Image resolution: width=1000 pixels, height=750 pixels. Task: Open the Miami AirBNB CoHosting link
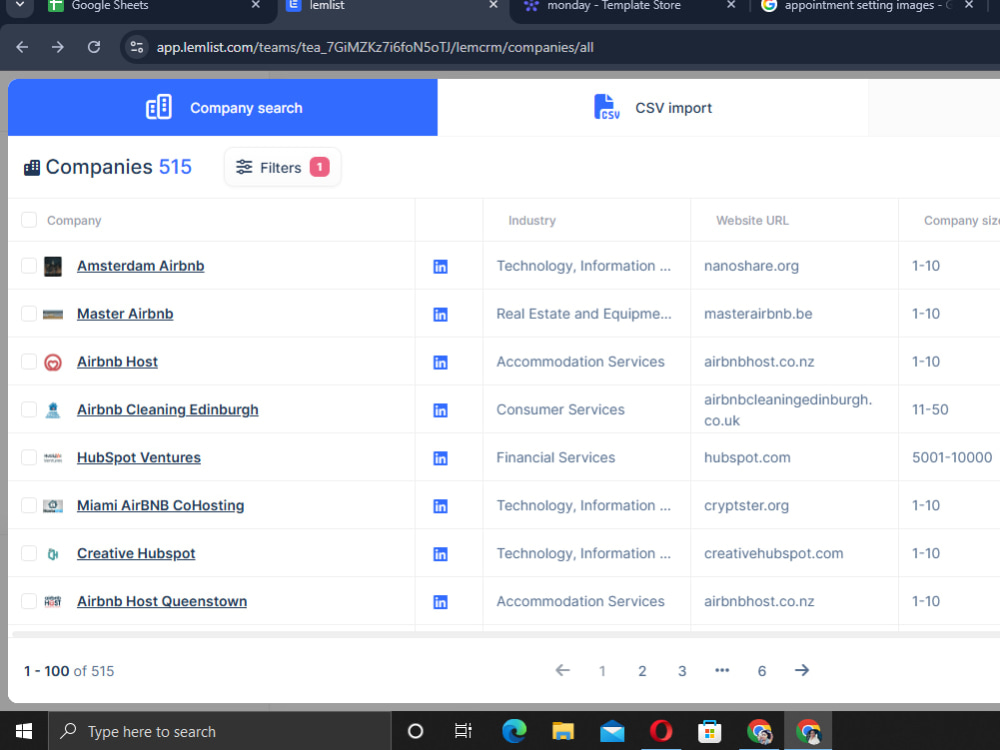click(x=161, y=505)
